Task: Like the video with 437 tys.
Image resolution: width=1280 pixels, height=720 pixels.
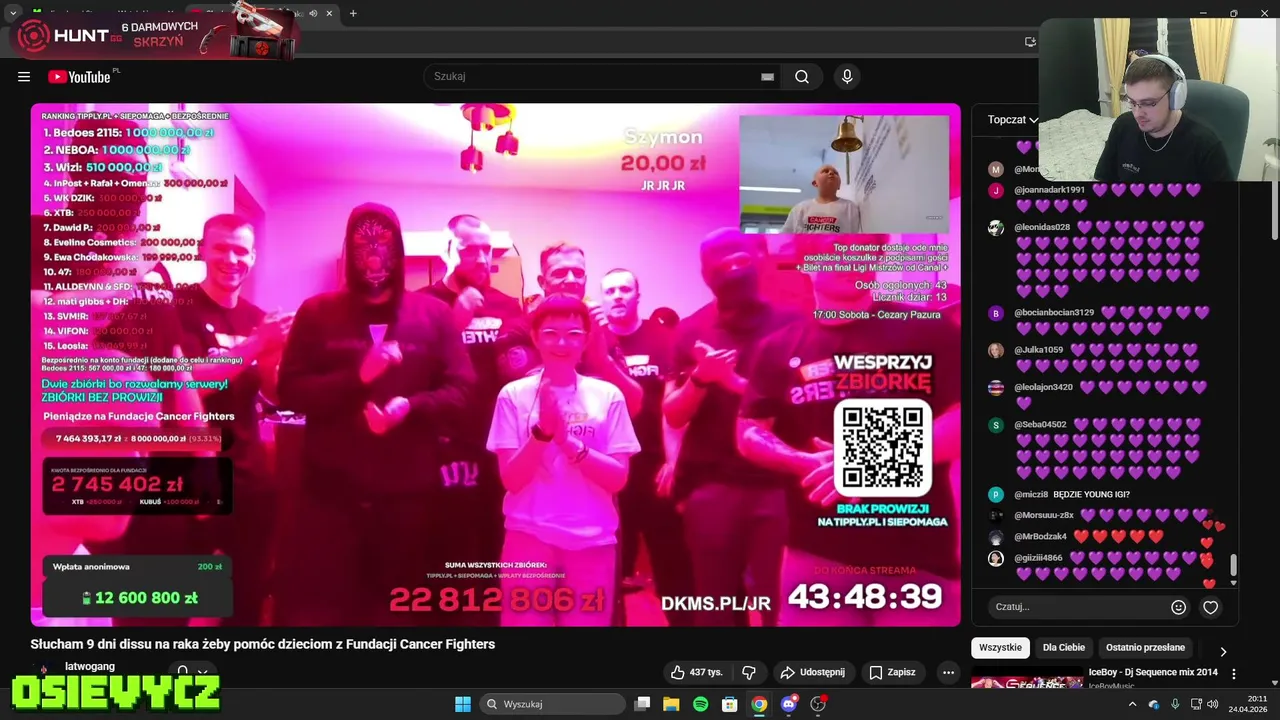Action: 696,672
